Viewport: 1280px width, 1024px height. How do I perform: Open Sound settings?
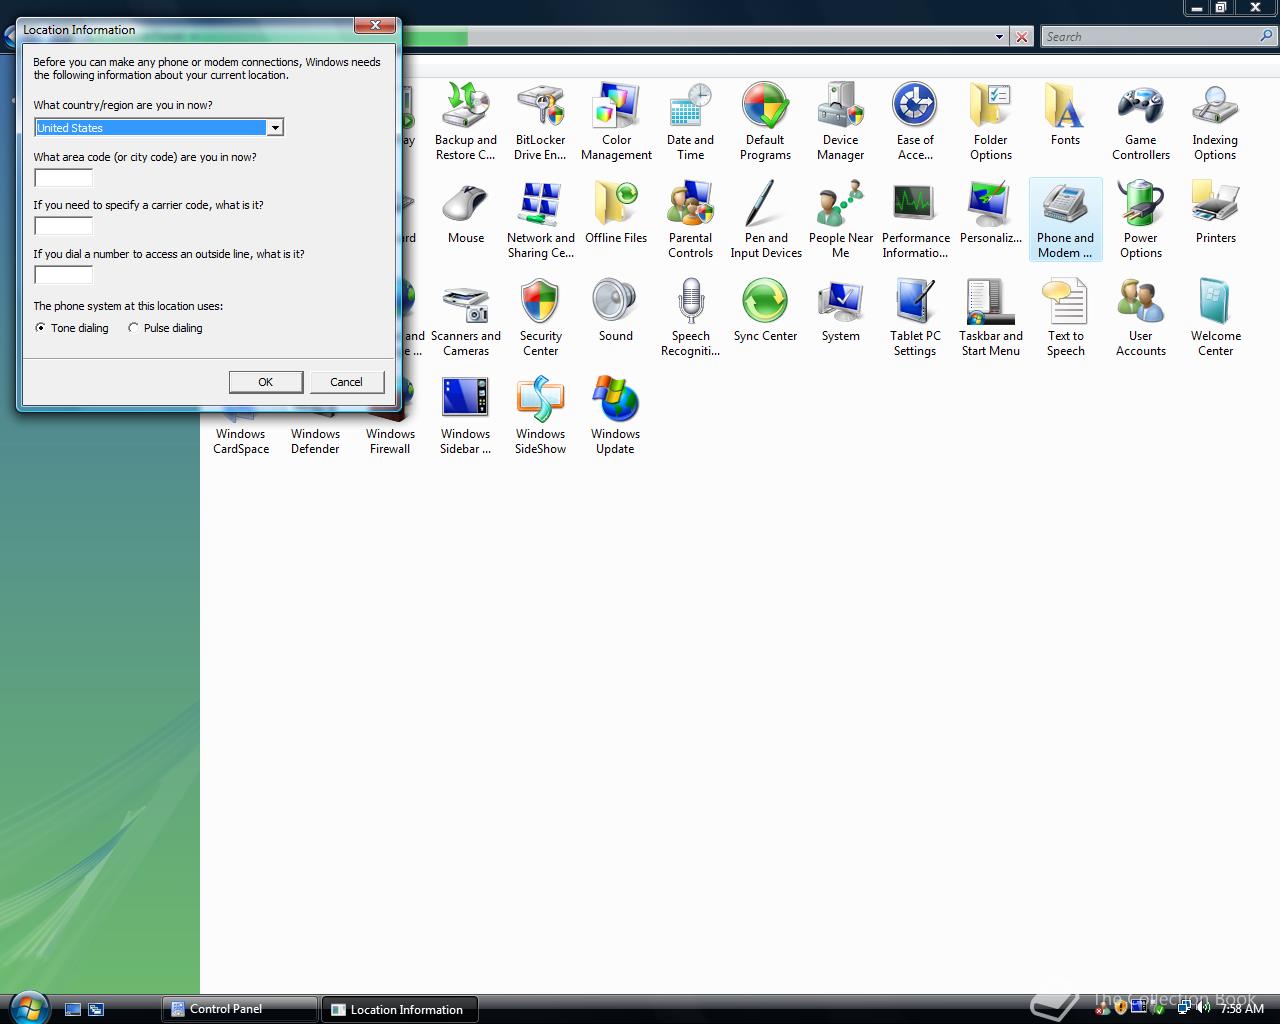click(616, 311)
